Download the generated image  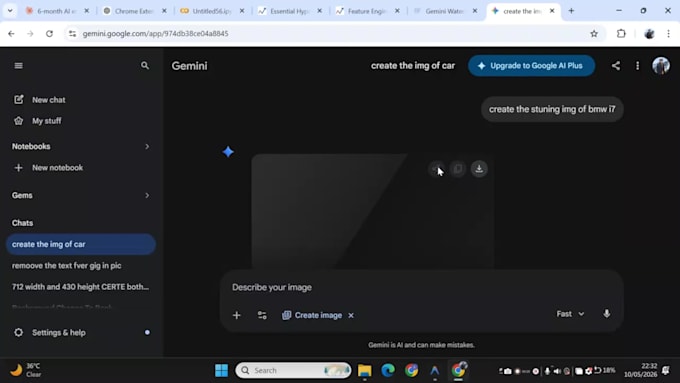479,169
